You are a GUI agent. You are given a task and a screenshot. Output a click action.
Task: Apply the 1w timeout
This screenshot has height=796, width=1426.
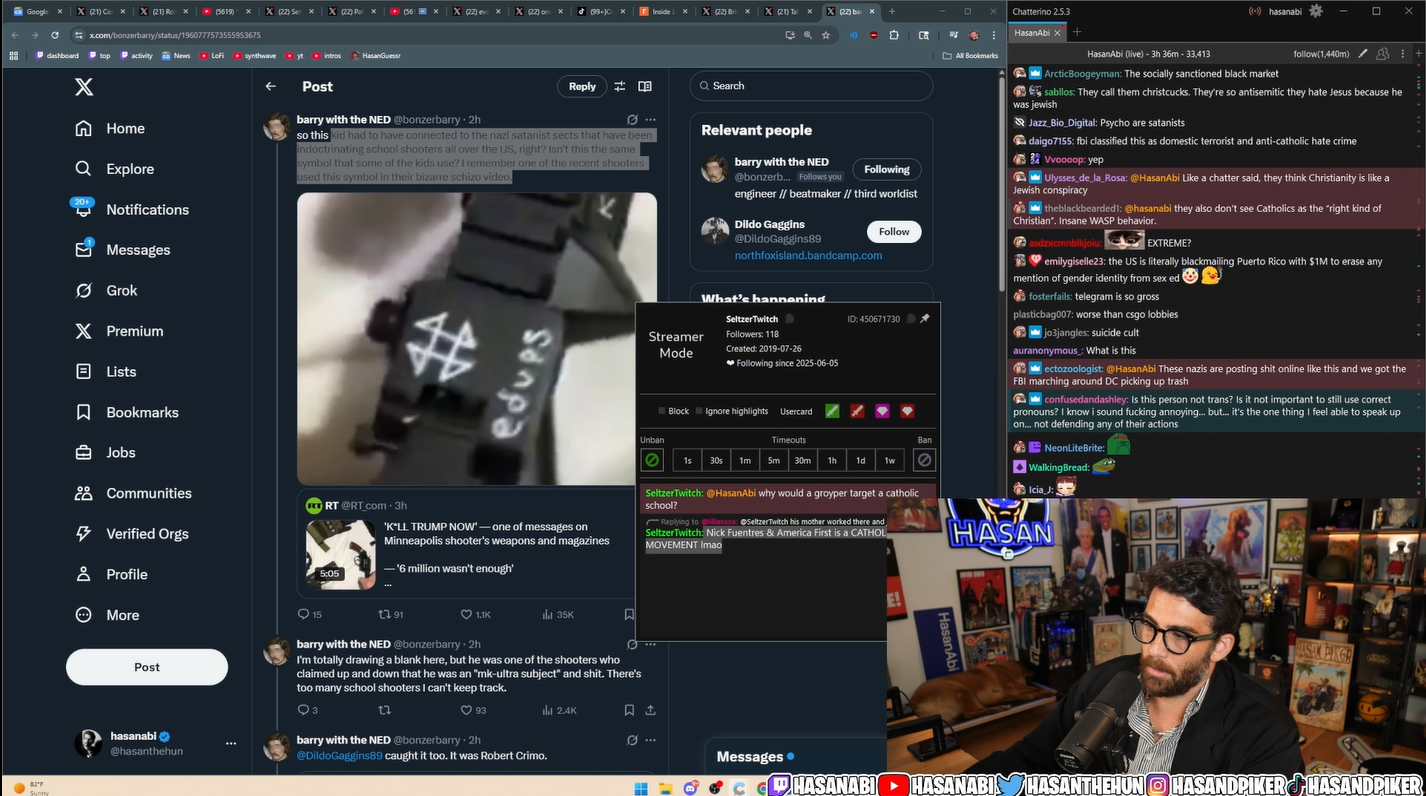point(890,460)
